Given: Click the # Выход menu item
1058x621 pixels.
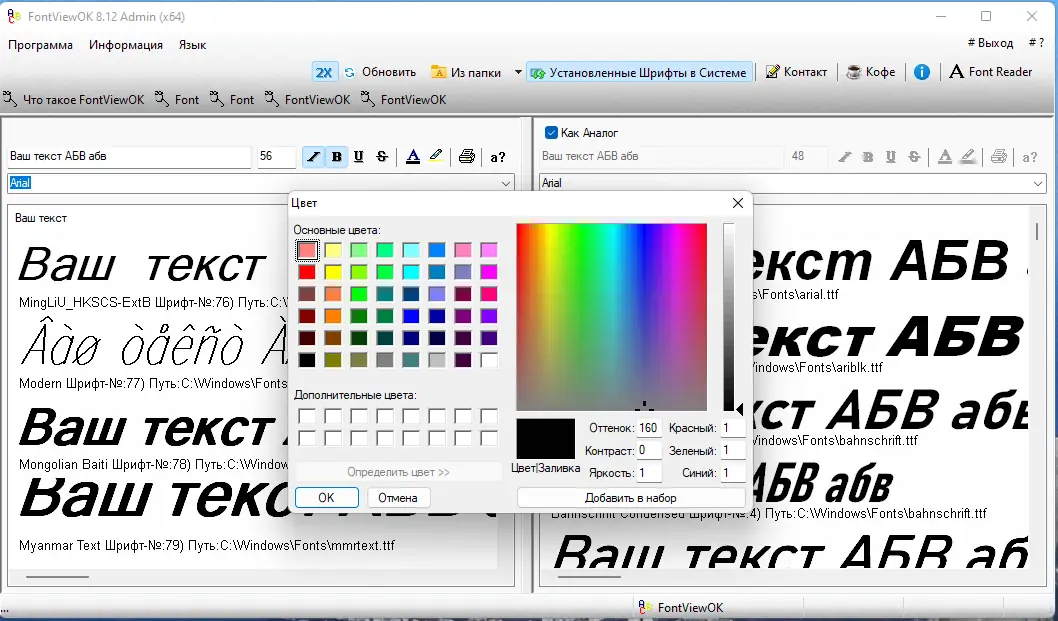Looking at the screenshot, I should (991, 43).
